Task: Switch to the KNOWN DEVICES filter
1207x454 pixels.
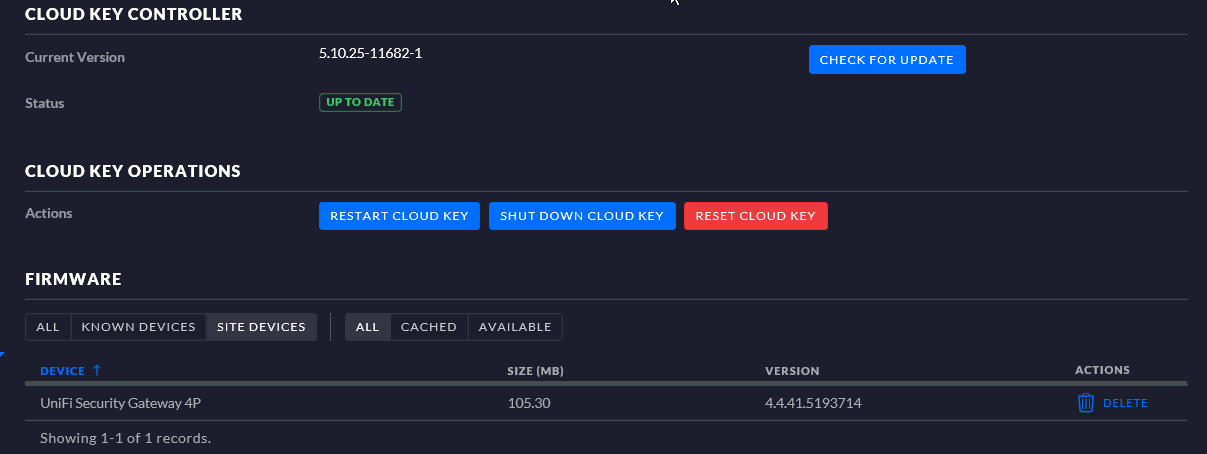Action: [138, 327]
